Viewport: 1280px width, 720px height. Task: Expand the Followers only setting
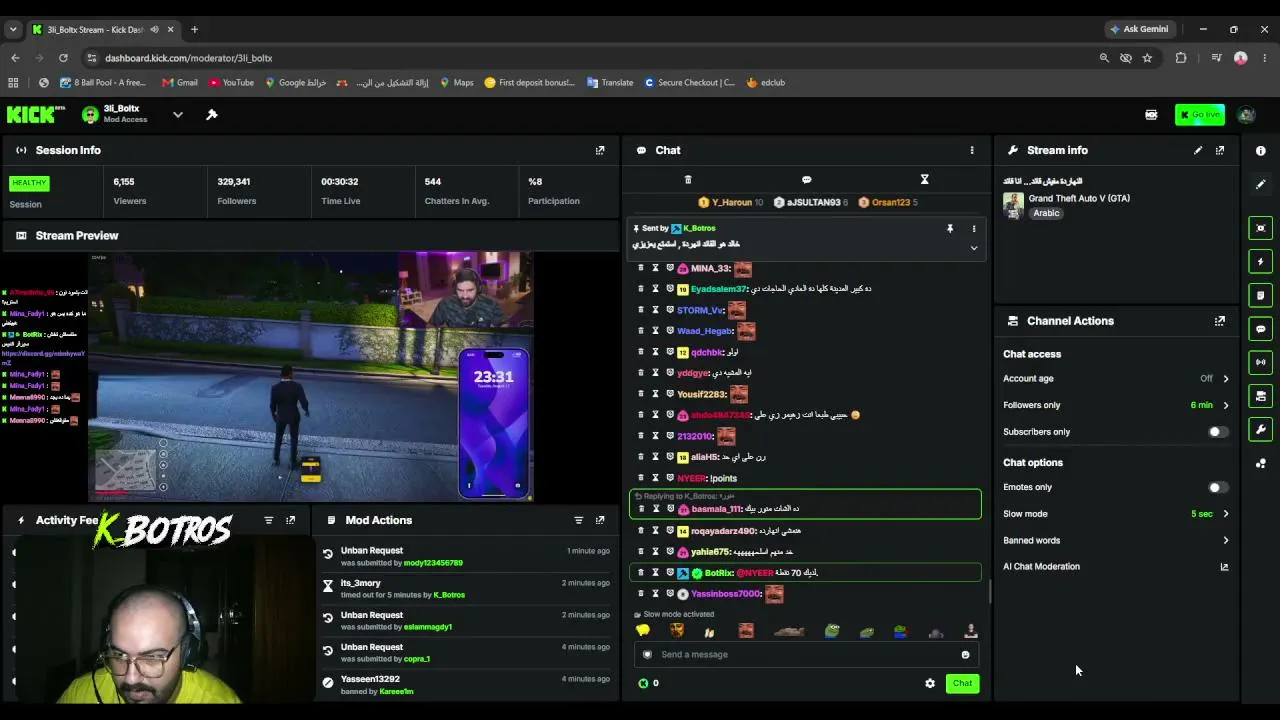[x=1226, y=405]
